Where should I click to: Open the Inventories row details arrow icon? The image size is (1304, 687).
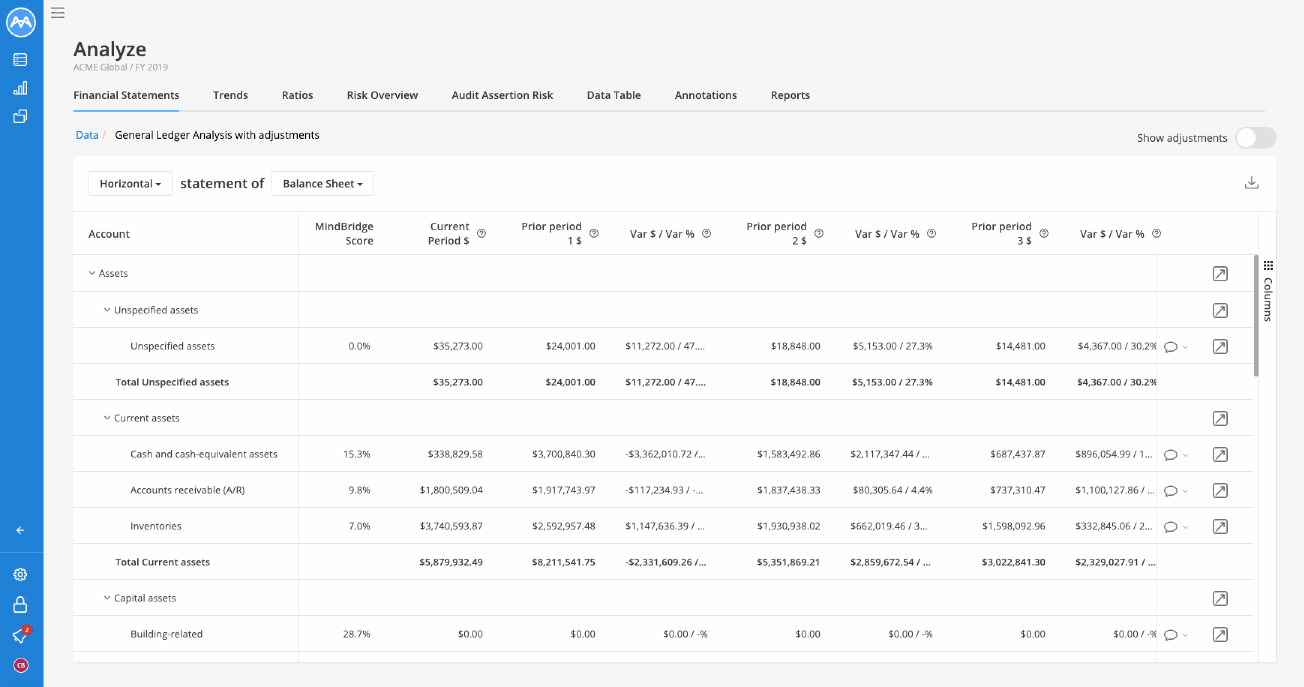tap(1220, 526)
